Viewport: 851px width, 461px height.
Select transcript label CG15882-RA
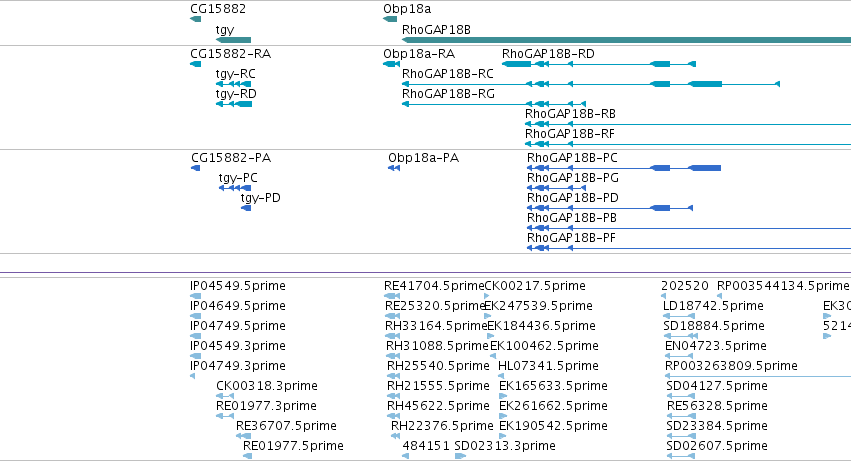pos(230,54)
